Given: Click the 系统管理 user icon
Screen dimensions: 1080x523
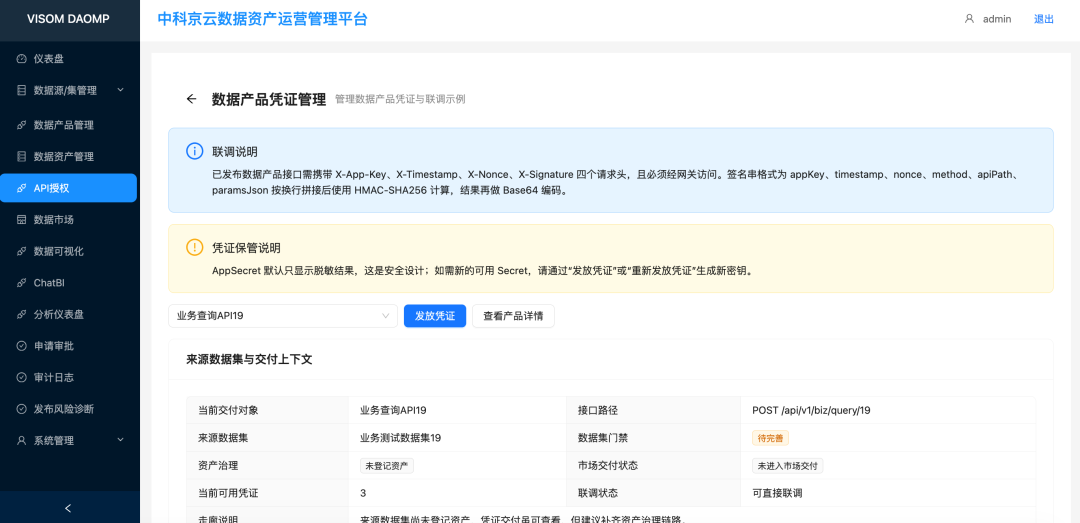Looking at the screenshot, I should pyautogui.click(x=21, y=440).
